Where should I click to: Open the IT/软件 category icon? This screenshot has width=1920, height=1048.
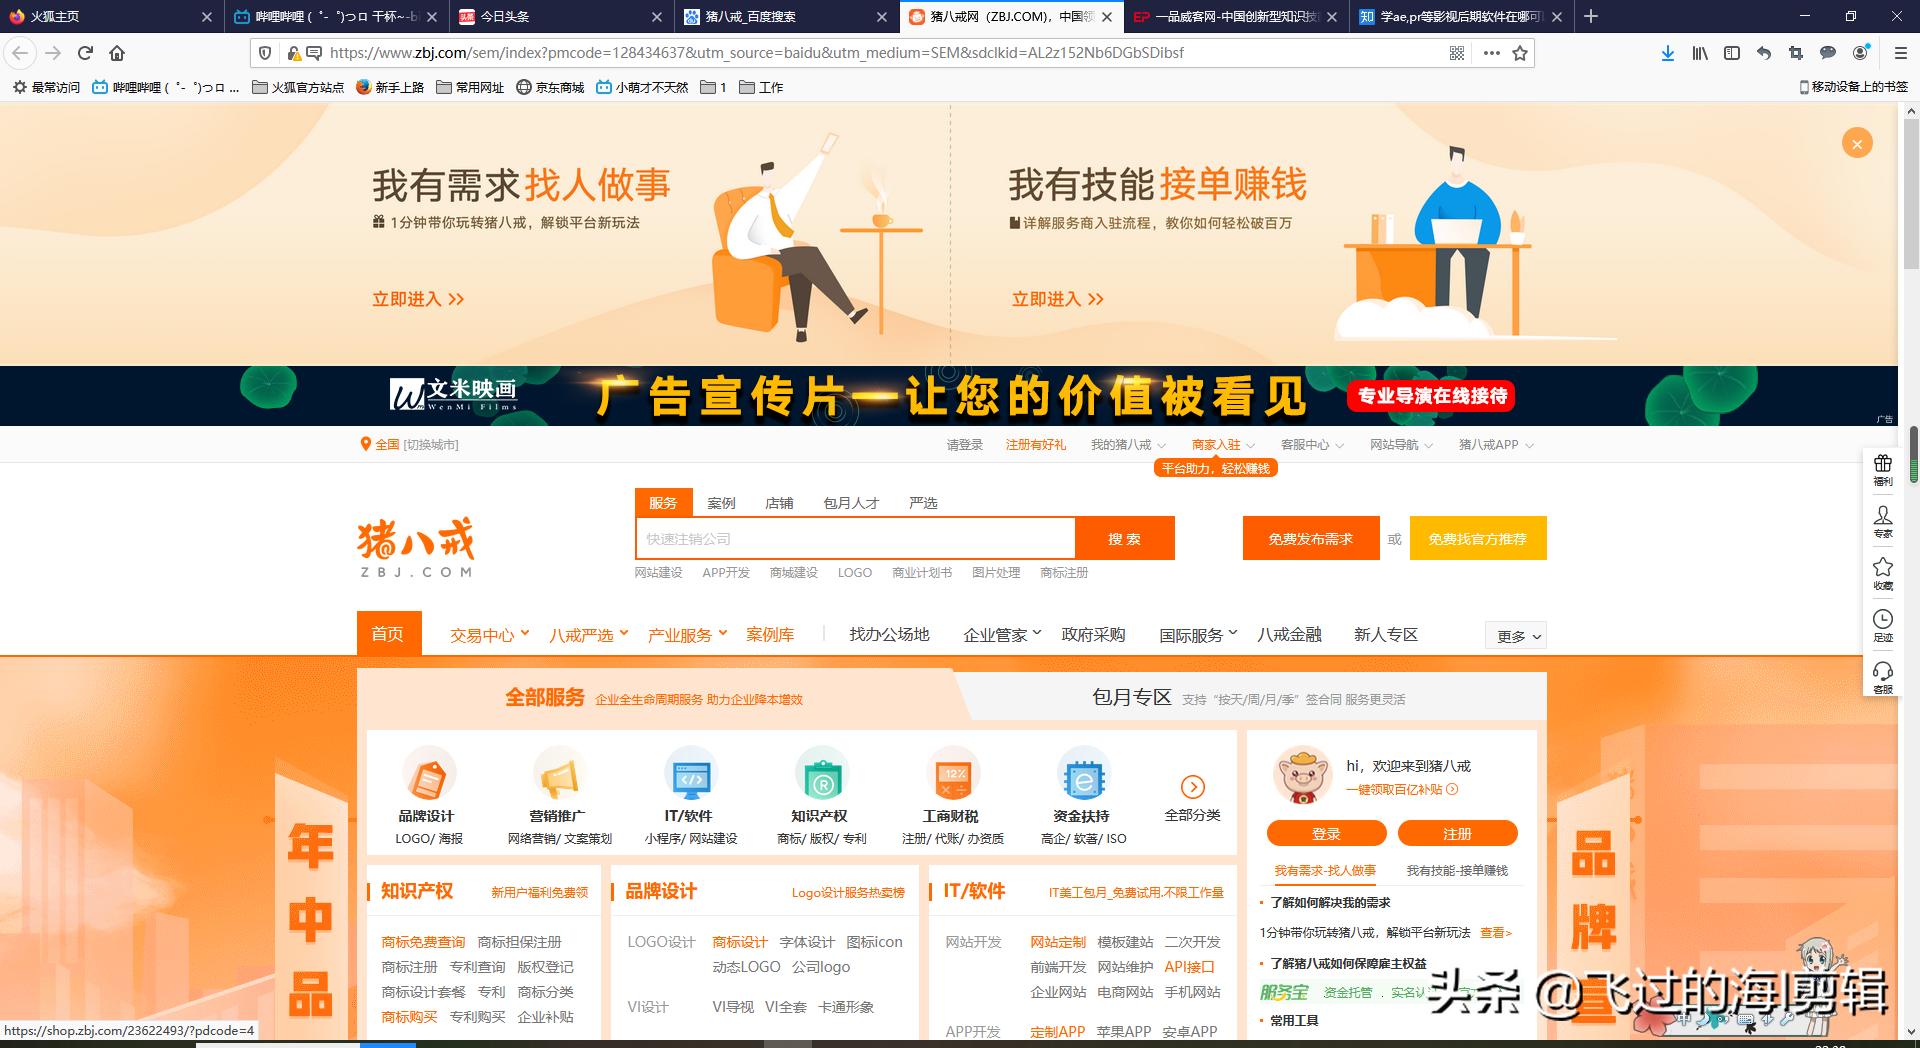pos(691,778)
